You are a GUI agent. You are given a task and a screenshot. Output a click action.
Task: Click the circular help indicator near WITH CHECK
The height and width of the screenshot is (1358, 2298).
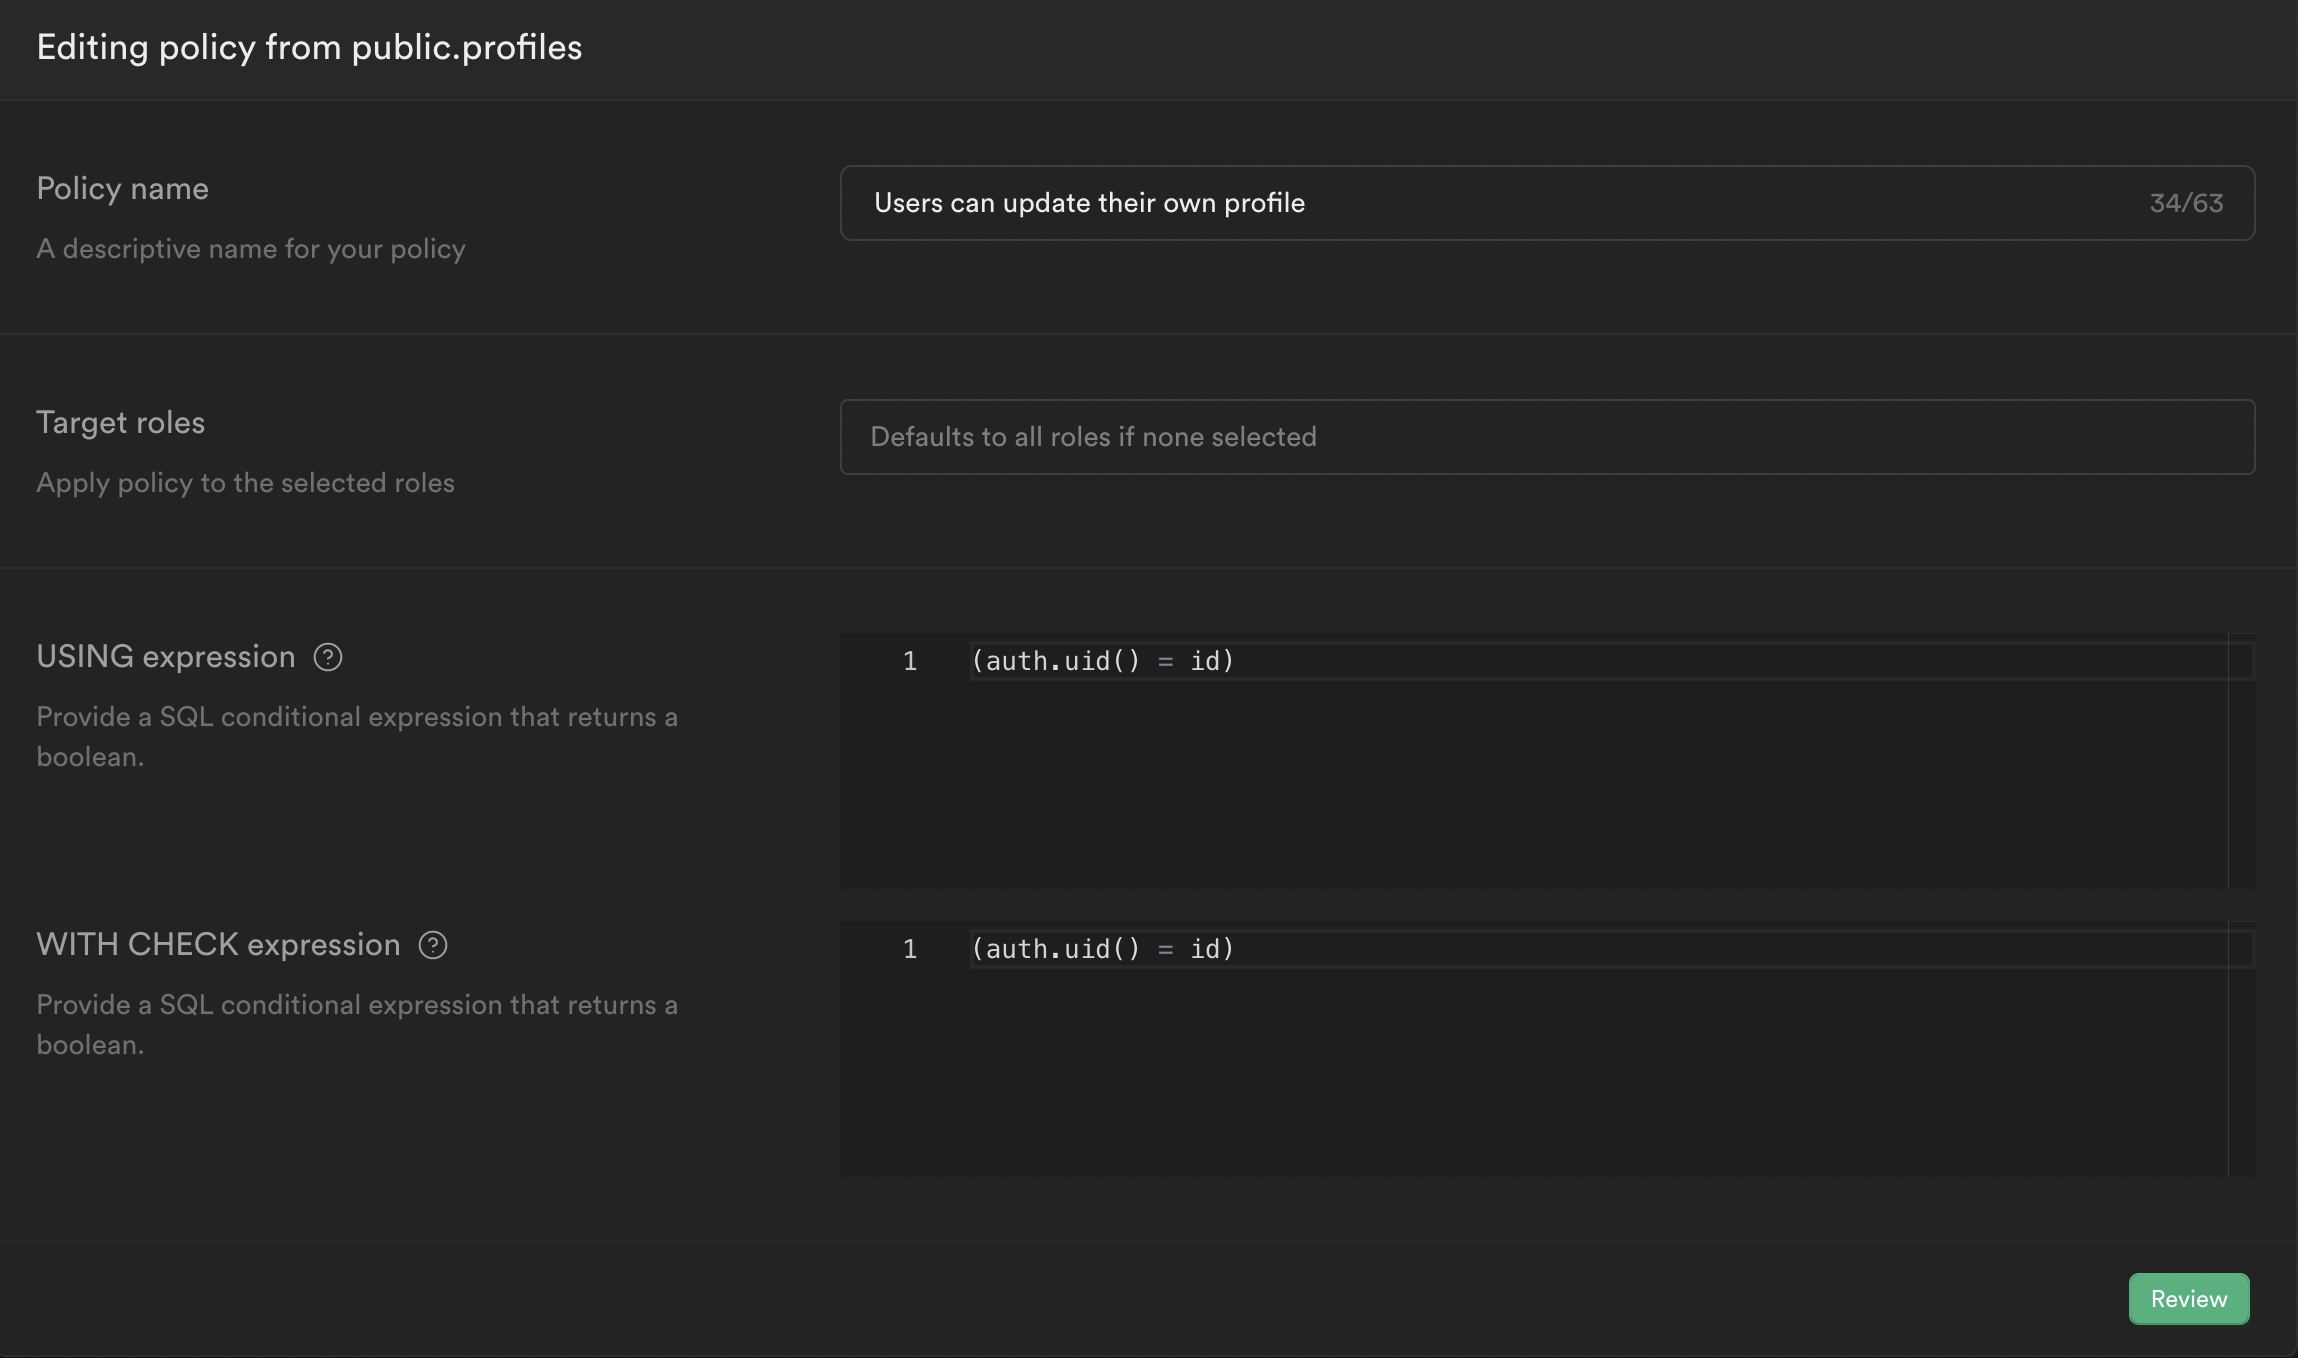(x=434, y=945)
